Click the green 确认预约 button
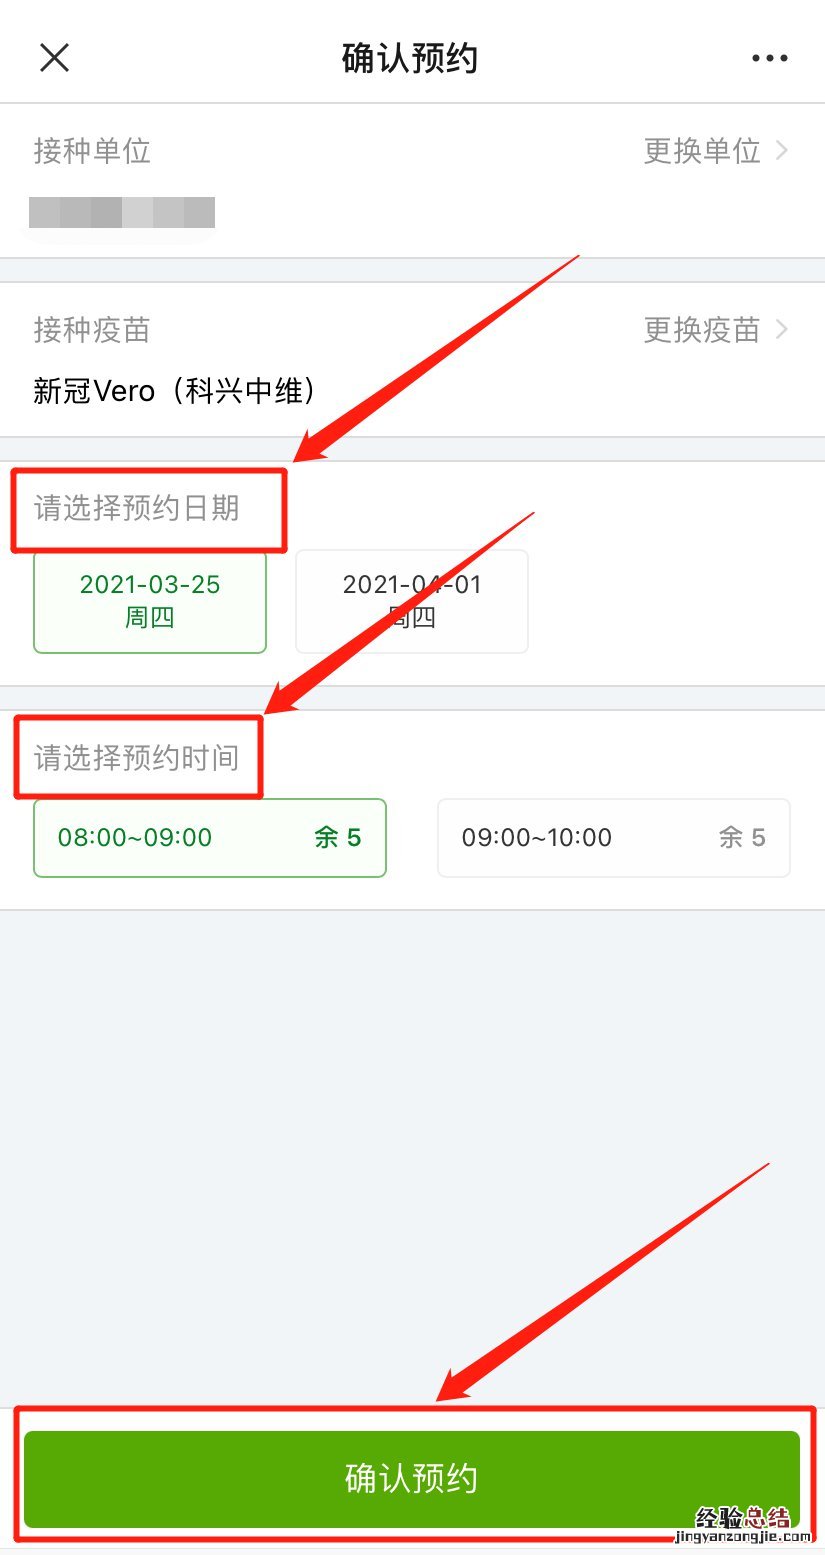The height and width of the screenshot is (1555, 825). pos(412,1478)
